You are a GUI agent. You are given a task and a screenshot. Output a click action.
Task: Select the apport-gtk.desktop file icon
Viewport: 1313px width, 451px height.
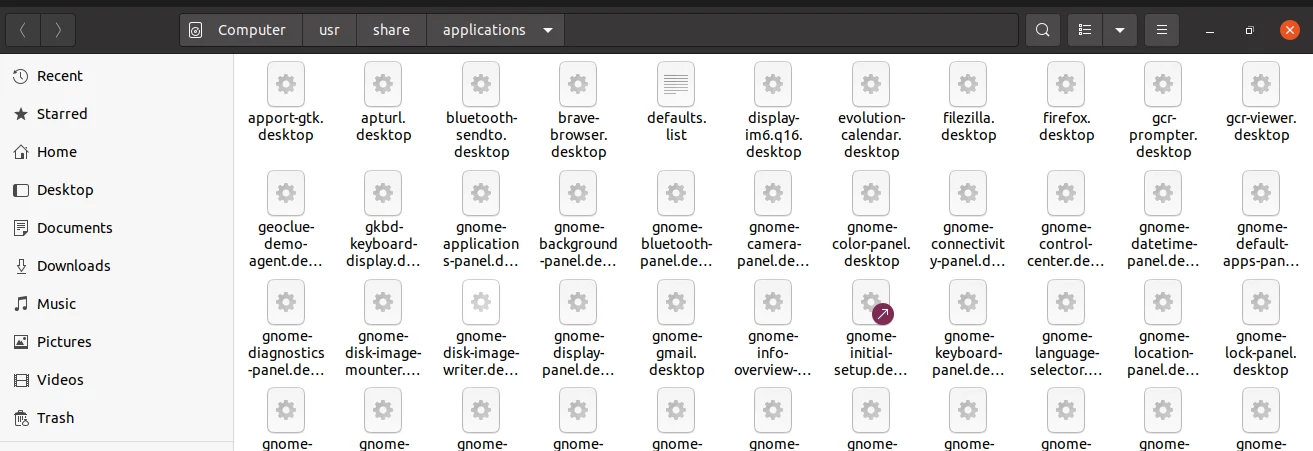[286, 82]
